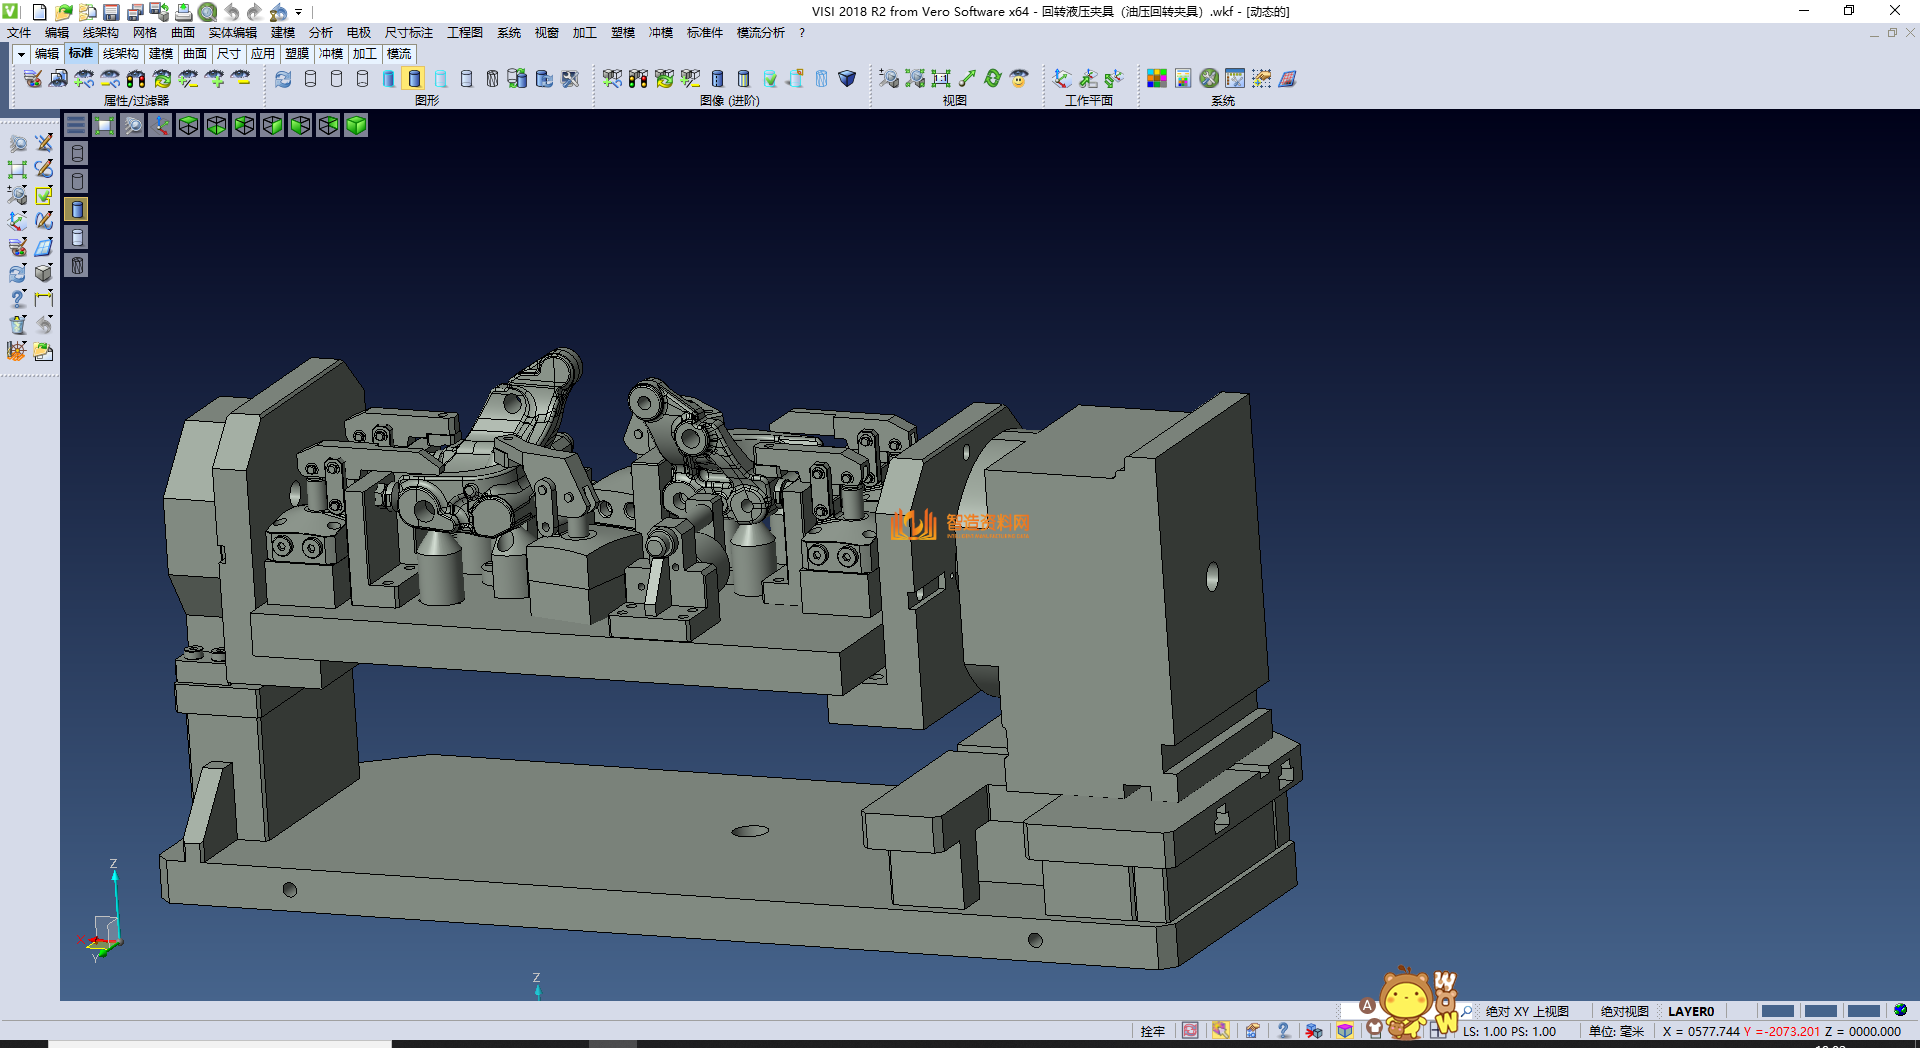Toggle the highlighted shaded cylinder display mode
Viewport: 1920px width, 1048px height.
414,79
